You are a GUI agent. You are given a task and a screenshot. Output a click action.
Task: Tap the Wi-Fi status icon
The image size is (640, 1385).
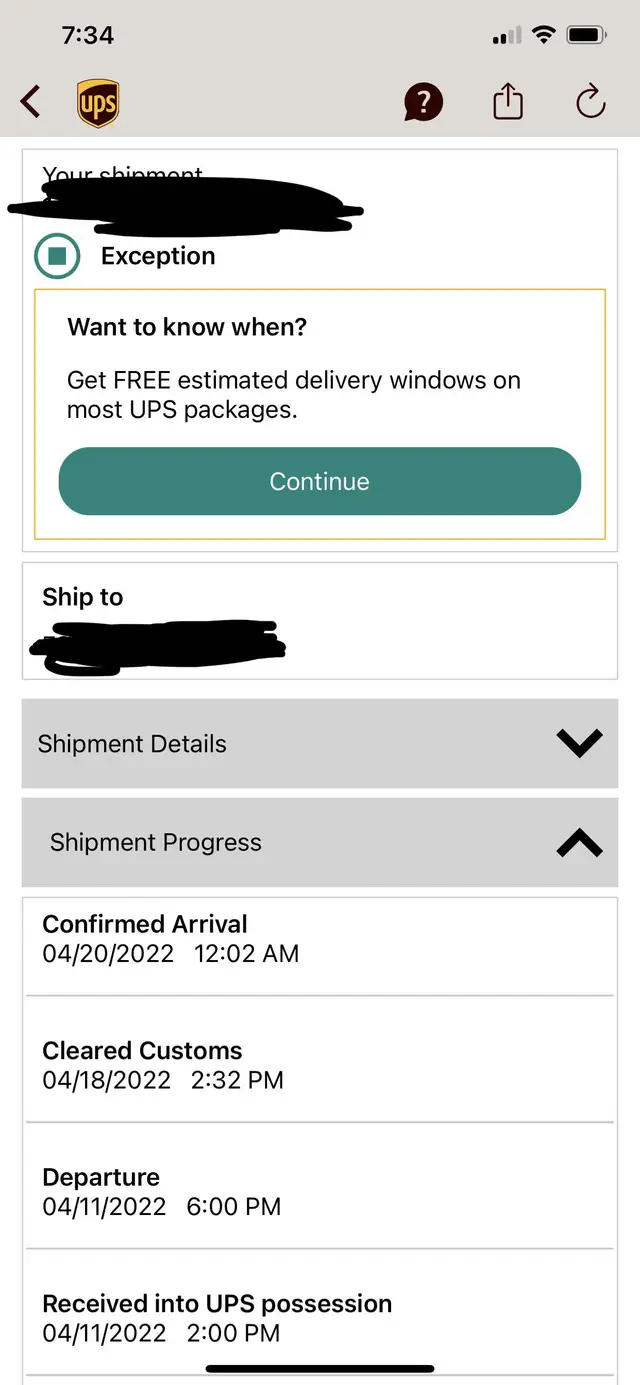pos(544,36)
